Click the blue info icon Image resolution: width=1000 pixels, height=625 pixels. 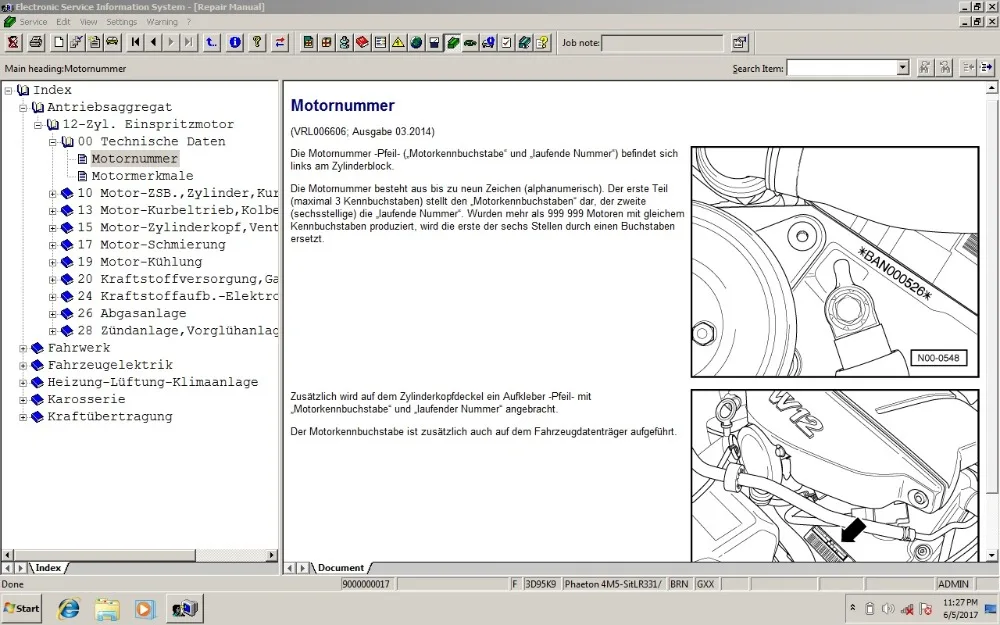point(235,42)
